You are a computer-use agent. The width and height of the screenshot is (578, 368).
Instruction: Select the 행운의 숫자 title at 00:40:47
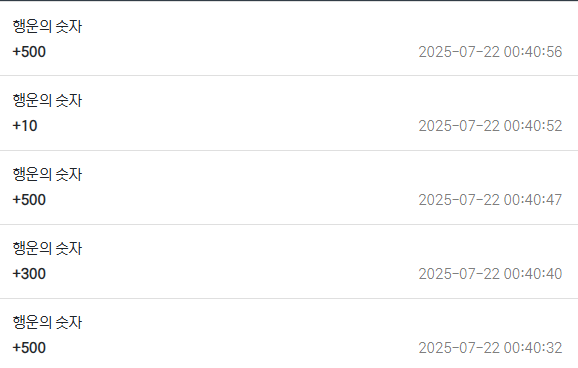click(x=47, y=174)
